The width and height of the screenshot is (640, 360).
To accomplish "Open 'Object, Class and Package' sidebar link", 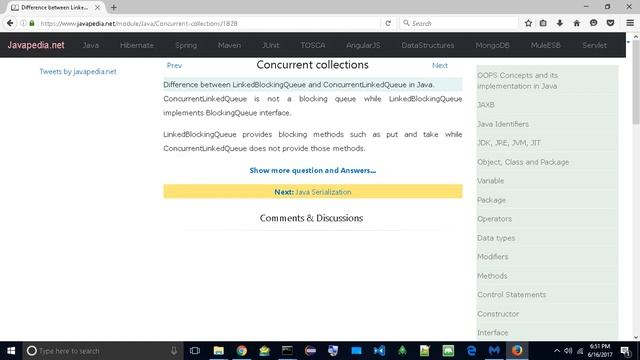I will 523,162.
